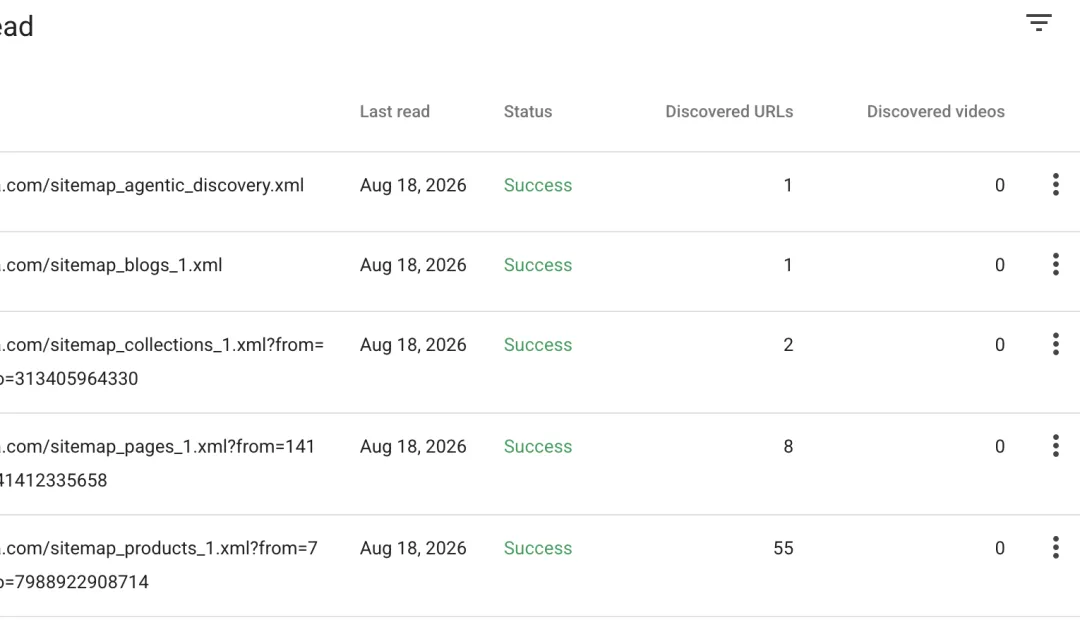The height and width of the screenshot is (620, 1080).
Task: Open more options for sitemap_collections_1.xml
Action: pos(1055,344)
